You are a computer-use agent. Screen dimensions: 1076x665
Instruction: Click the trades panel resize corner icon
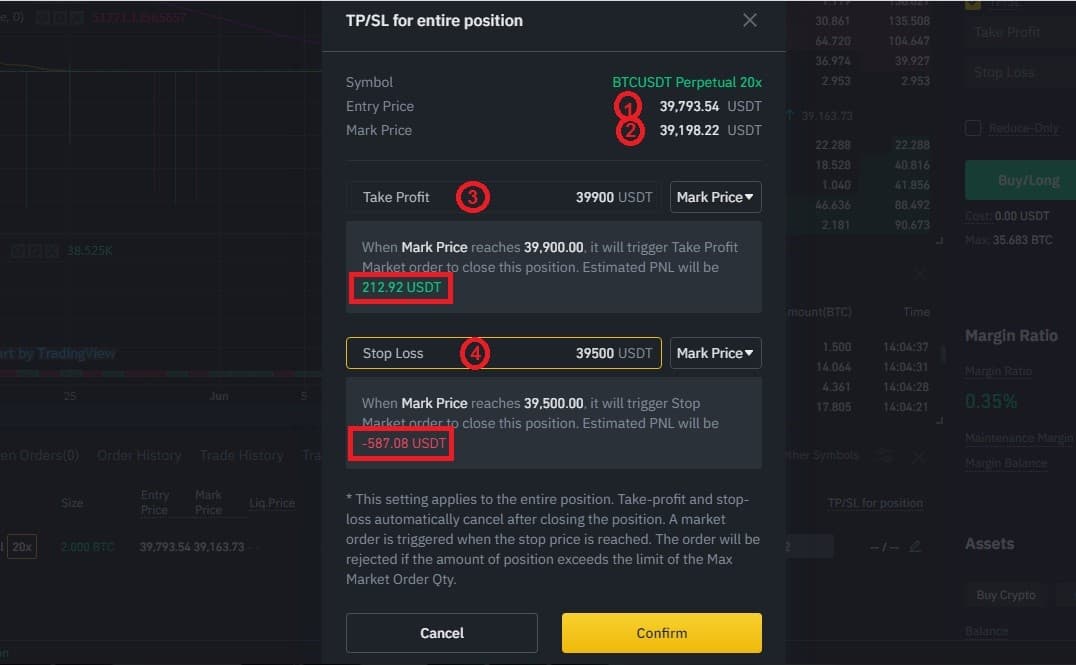(x=939, y=420)
